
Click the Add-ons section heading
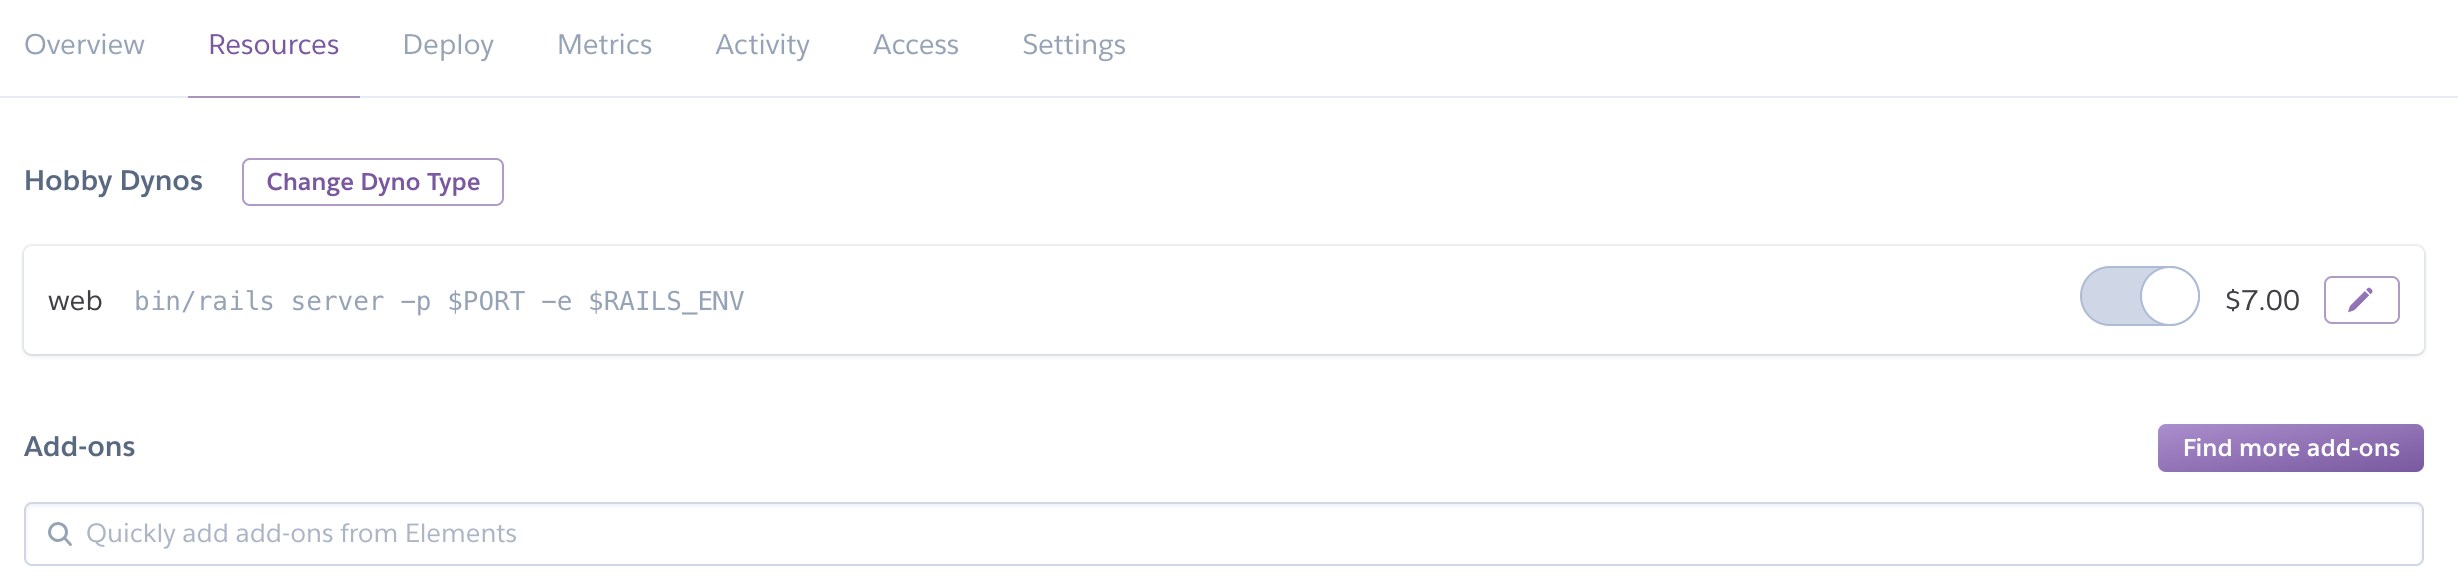pyautogui.click(x=80, y=447)
